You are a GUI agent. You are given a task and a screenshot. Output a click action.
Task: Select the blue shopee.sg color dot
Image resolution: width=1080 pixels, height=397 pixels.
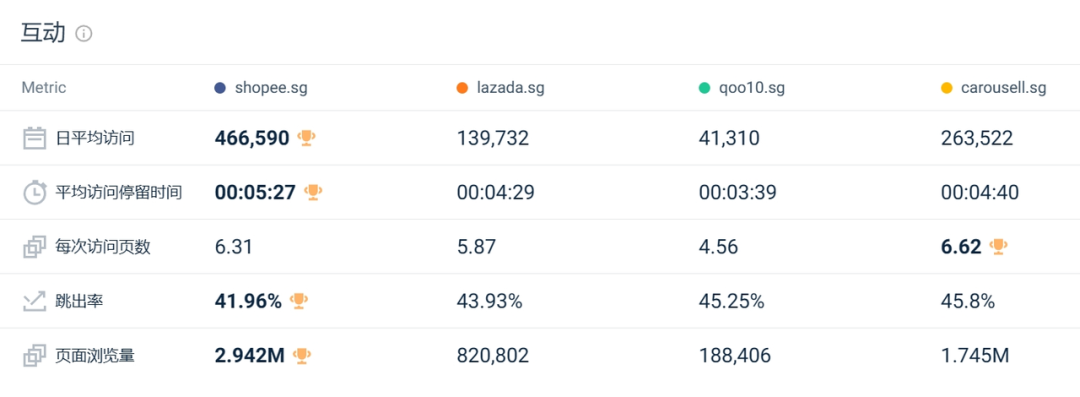click(x=220, y=88)
